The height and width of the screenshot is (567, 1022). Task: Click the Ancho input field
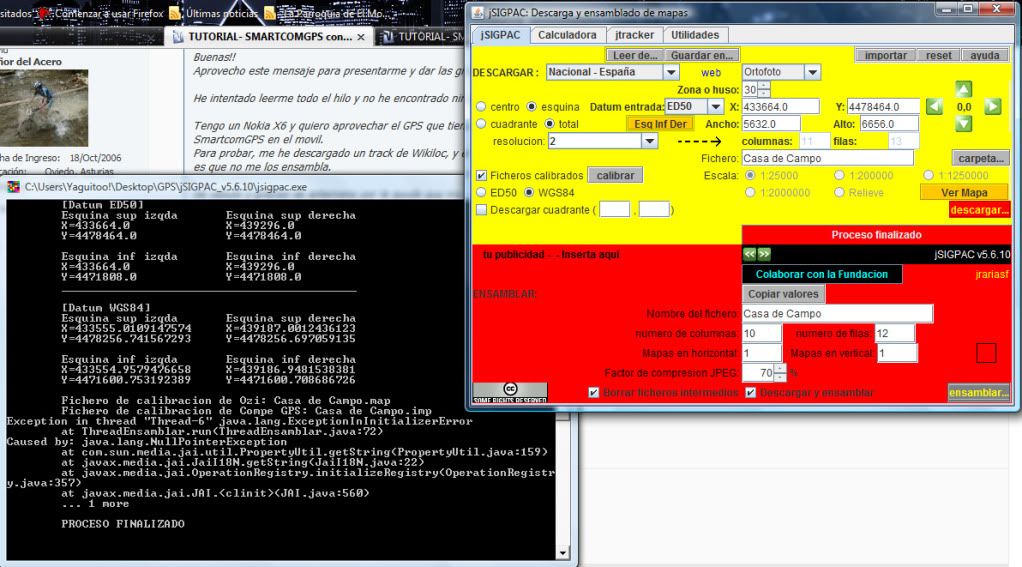tap(770, 124)
